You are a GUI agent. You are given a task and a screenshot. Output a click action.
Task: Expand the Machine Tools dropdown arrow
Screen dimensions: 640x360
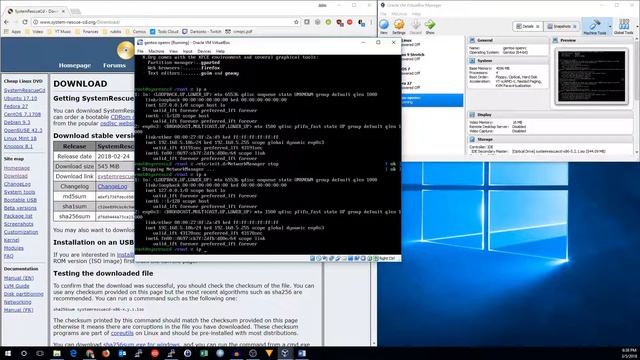pos(610,27)
